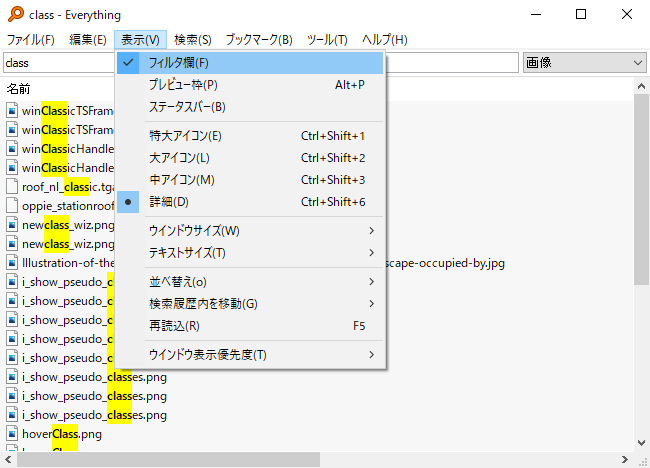Open the 画像 filter dropdown

pyautogui.click(x=585, y=63)
